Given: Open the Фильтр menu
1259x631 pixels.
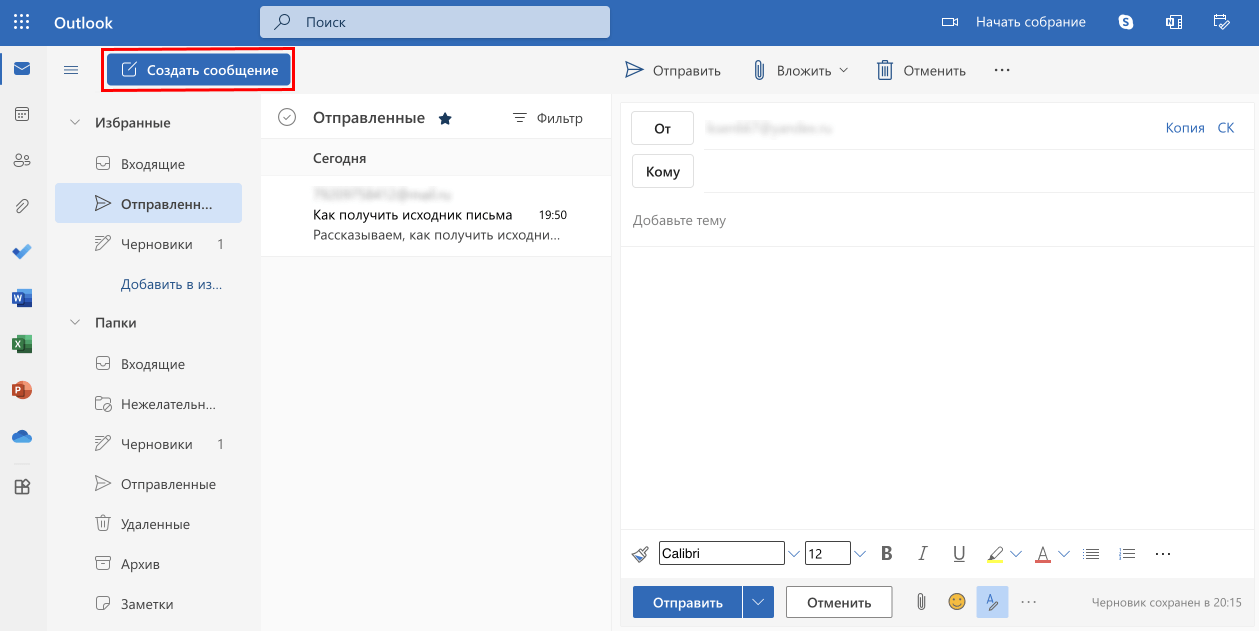Looking at the screenshot, I should click(x=548, y=117).
